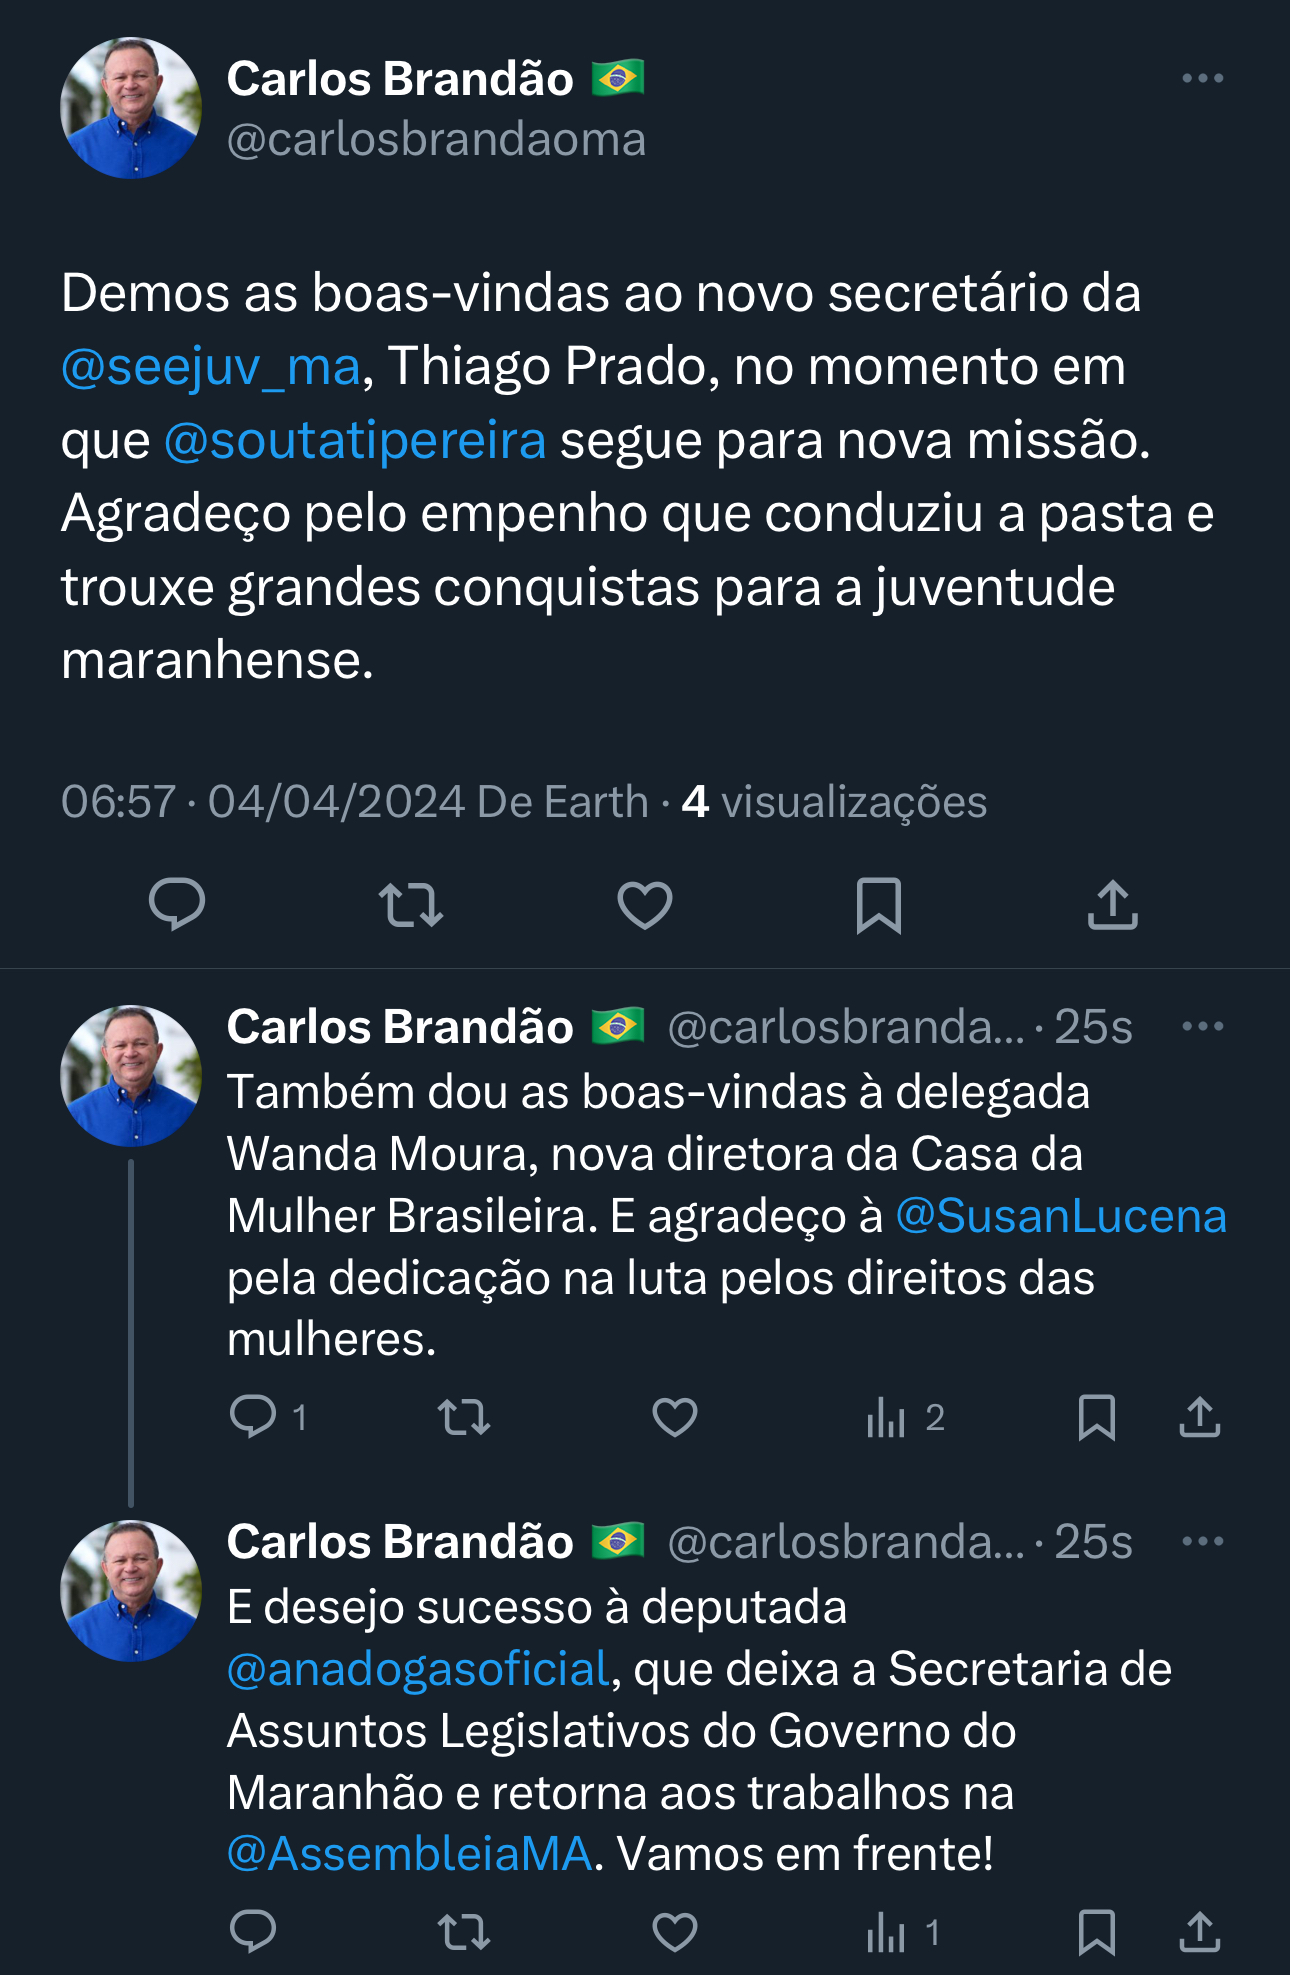Reply to the Wanda Moura tweet
Screen dimensions: 1290x1975
[x=253, y=1417]
